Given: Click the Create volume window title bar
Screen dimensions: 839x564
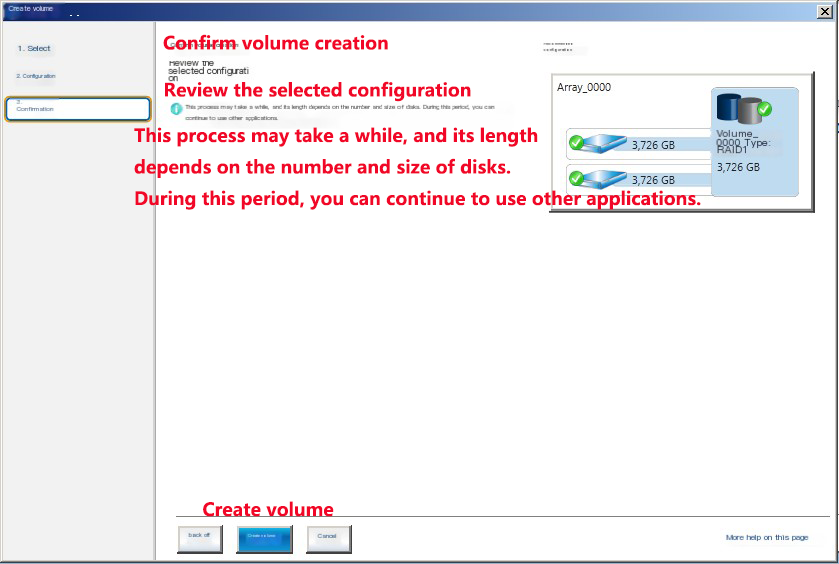Looking at the screenshot, I should 400,9.
